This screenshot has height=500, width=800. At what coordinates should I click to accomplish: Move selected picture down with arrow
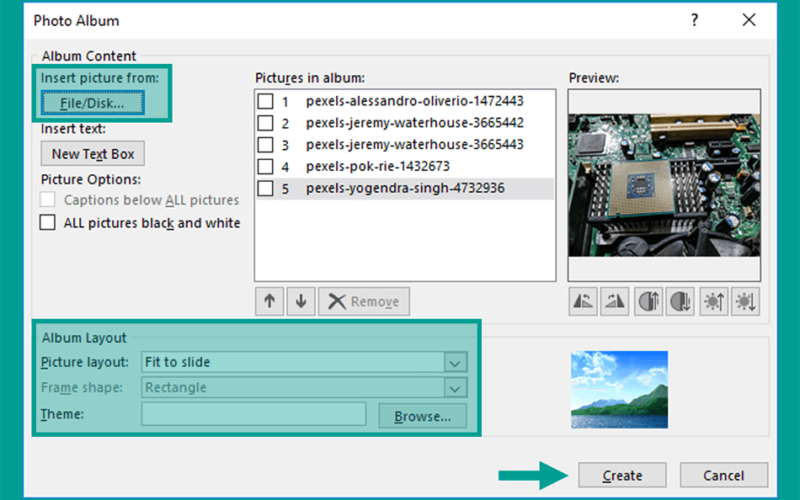[x=301, y=302]
